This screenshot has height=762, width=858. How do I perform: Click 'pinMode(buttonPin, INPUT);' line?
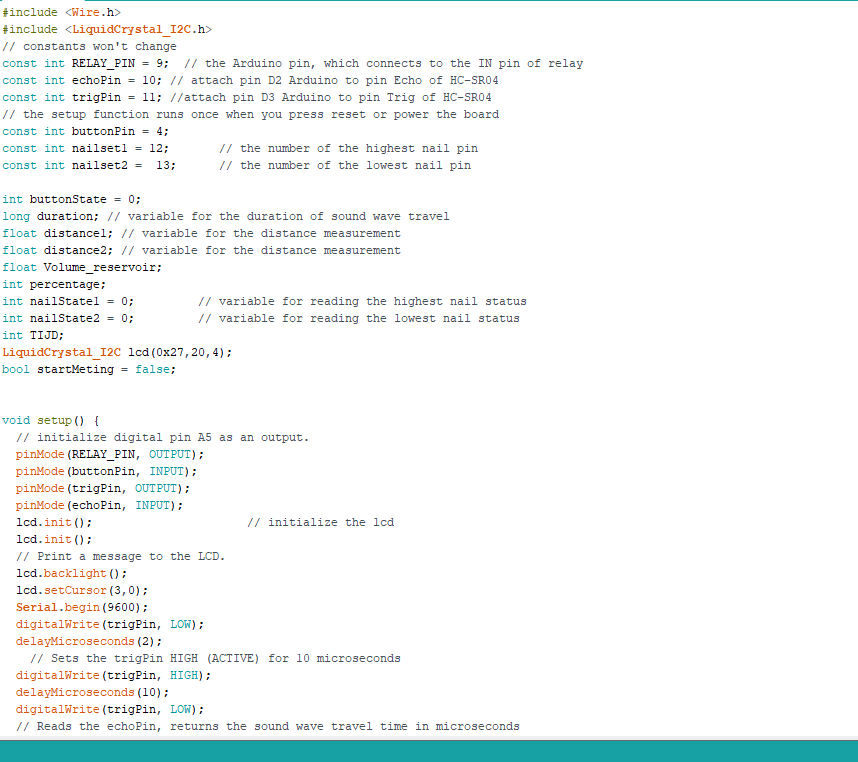click(x=106, y=471)
